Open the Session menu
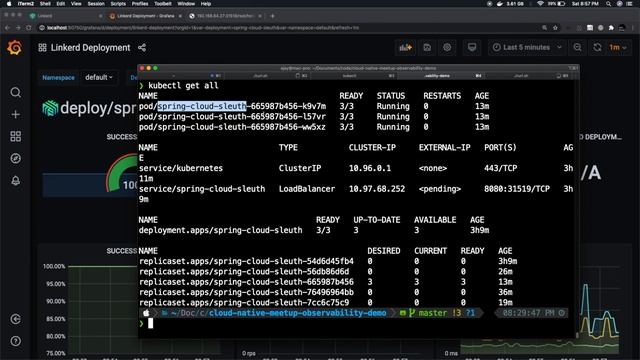640x360 pixels. coord(96,4)
